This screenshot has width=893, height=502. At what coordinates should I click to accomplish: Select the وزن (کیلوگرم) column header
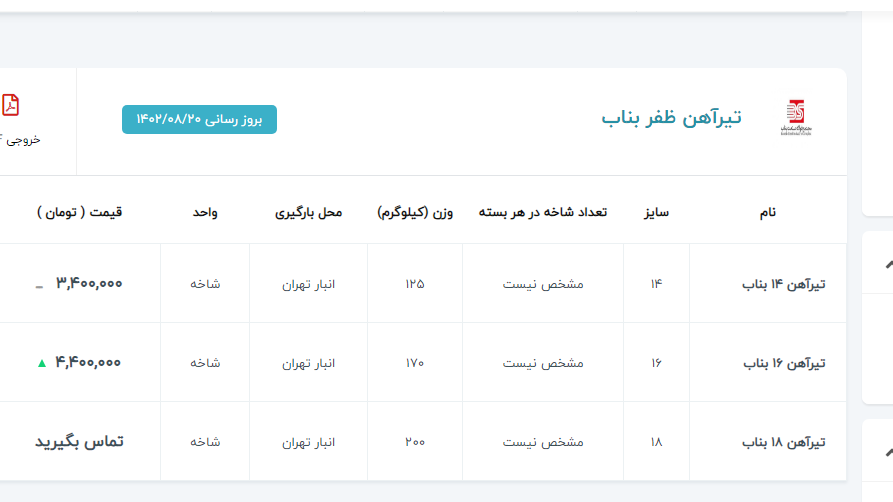pyautogui.click(x=414, y=212)
